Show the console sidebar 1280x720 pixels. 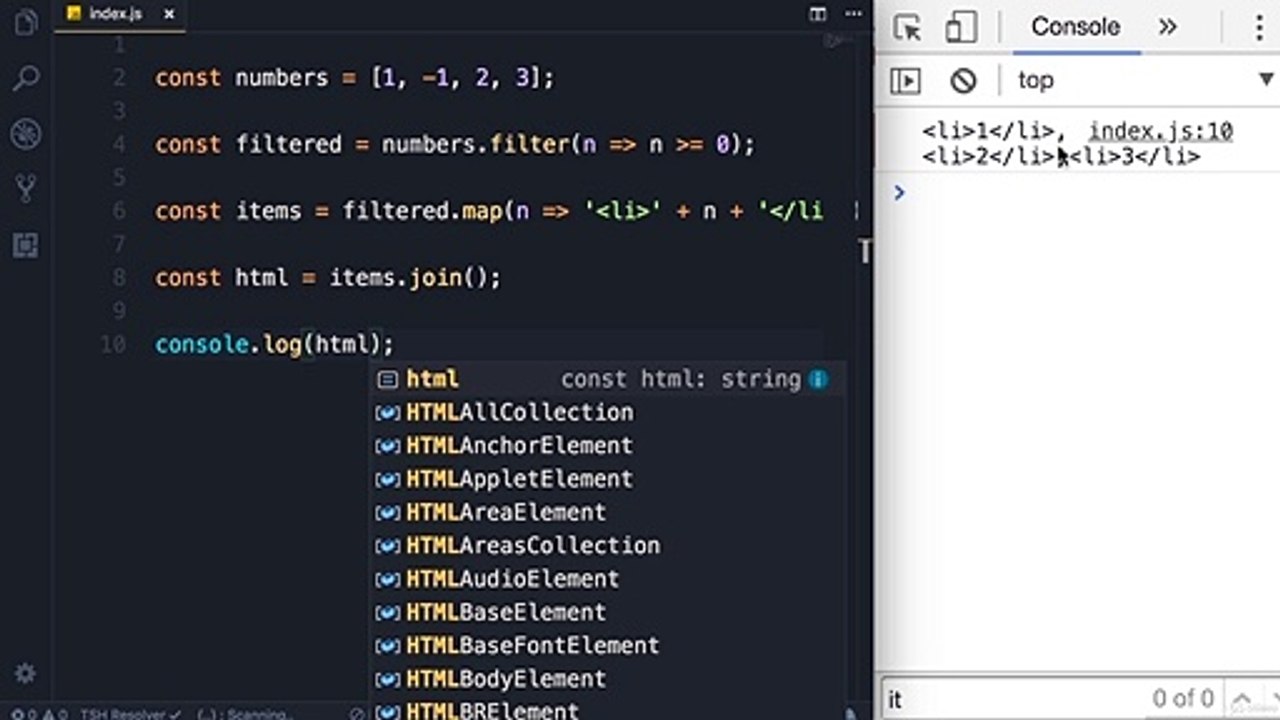click(905, 80)
